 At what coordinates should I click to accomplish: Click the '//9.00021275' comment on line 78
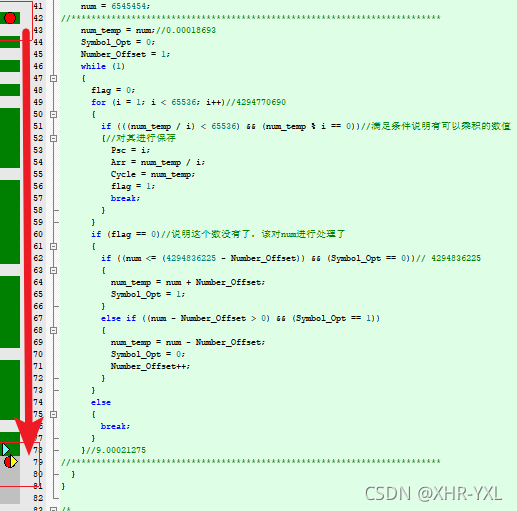pos(116,450)
